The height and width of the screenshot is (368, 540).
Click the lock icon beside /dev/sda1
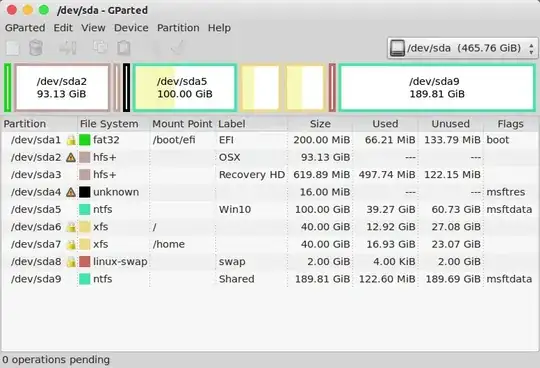coord(71,140)
